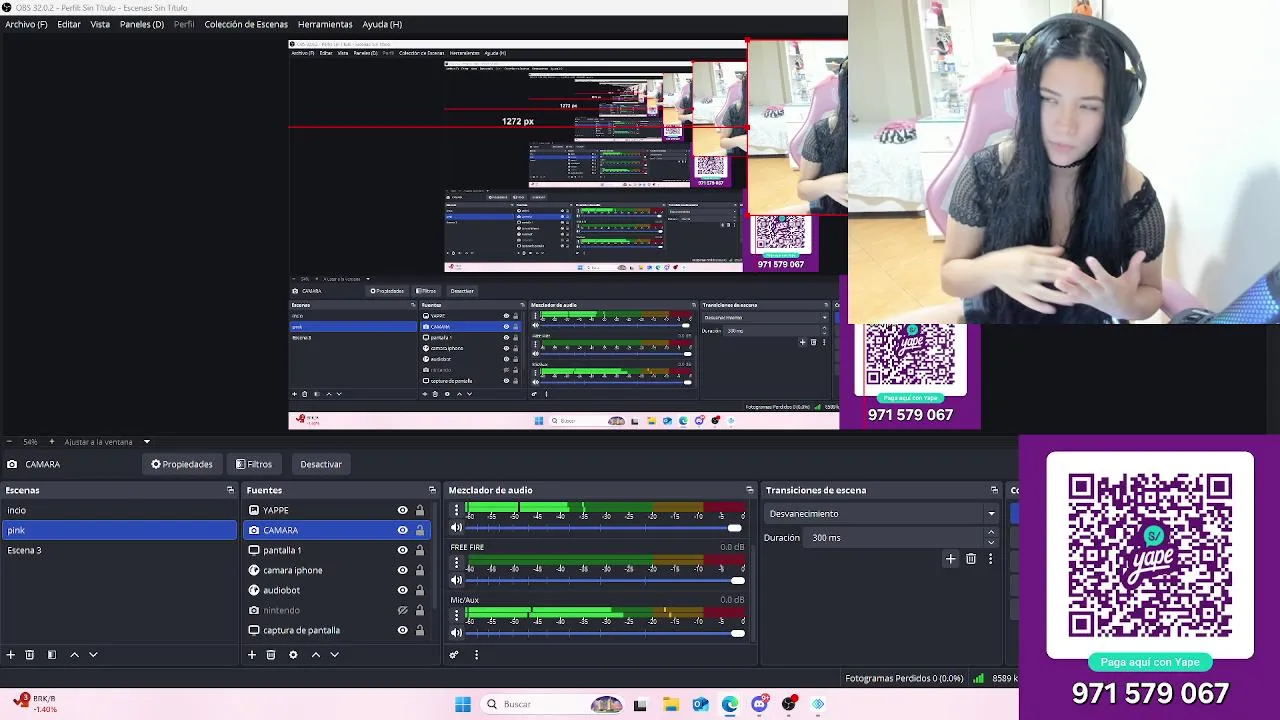The height and width of the screenshot is (720, 1280).
Task: Toggle visibility of captura de pantalla source
Action: pos(403,630)
